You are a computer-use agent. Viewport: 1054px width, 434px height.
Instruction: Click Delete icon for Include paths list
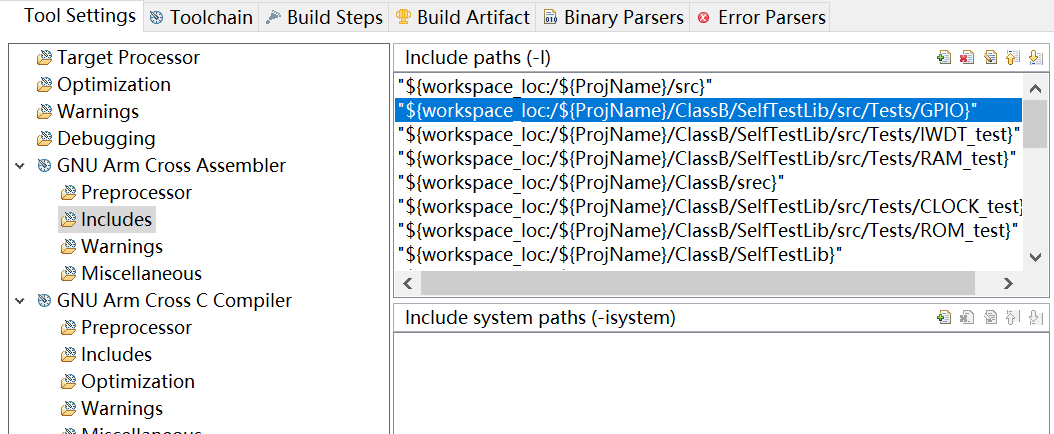click(x=967, y=58)
